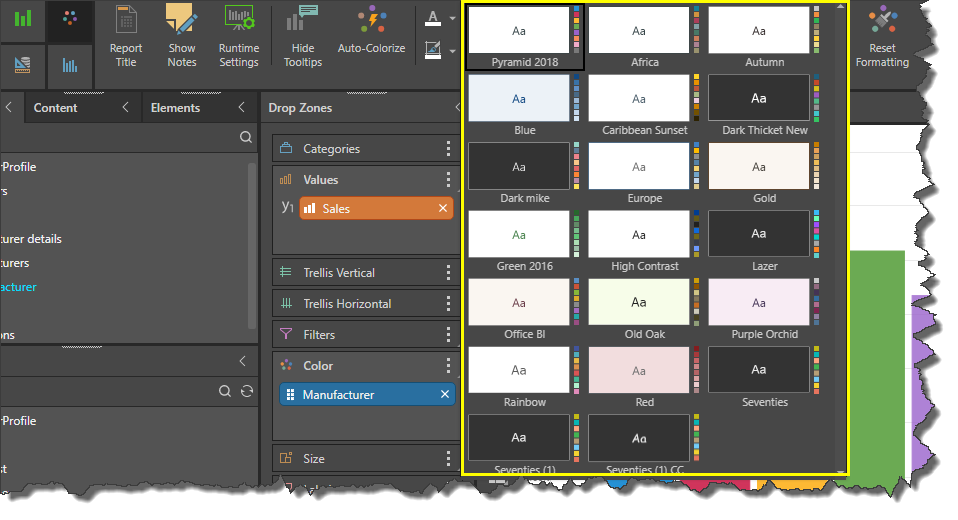
Task: Select the Caribbean Sunset theme
Action: click(x=638, y=98)
